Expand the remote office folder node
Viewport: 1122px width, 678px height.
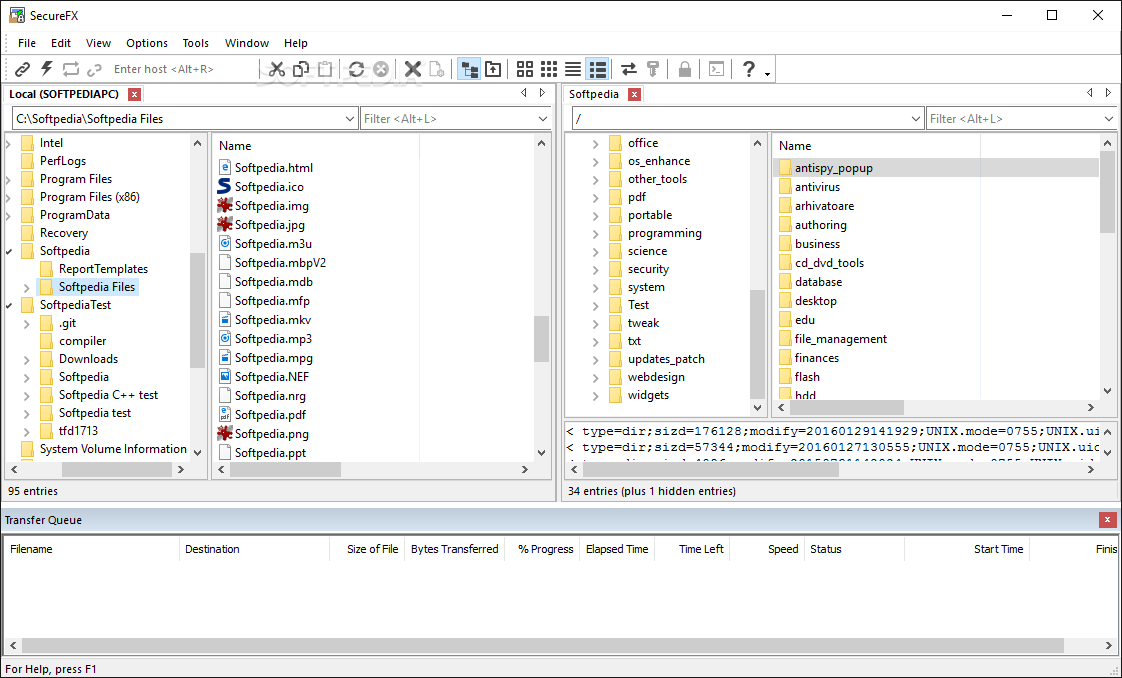(x=595, y=144)
